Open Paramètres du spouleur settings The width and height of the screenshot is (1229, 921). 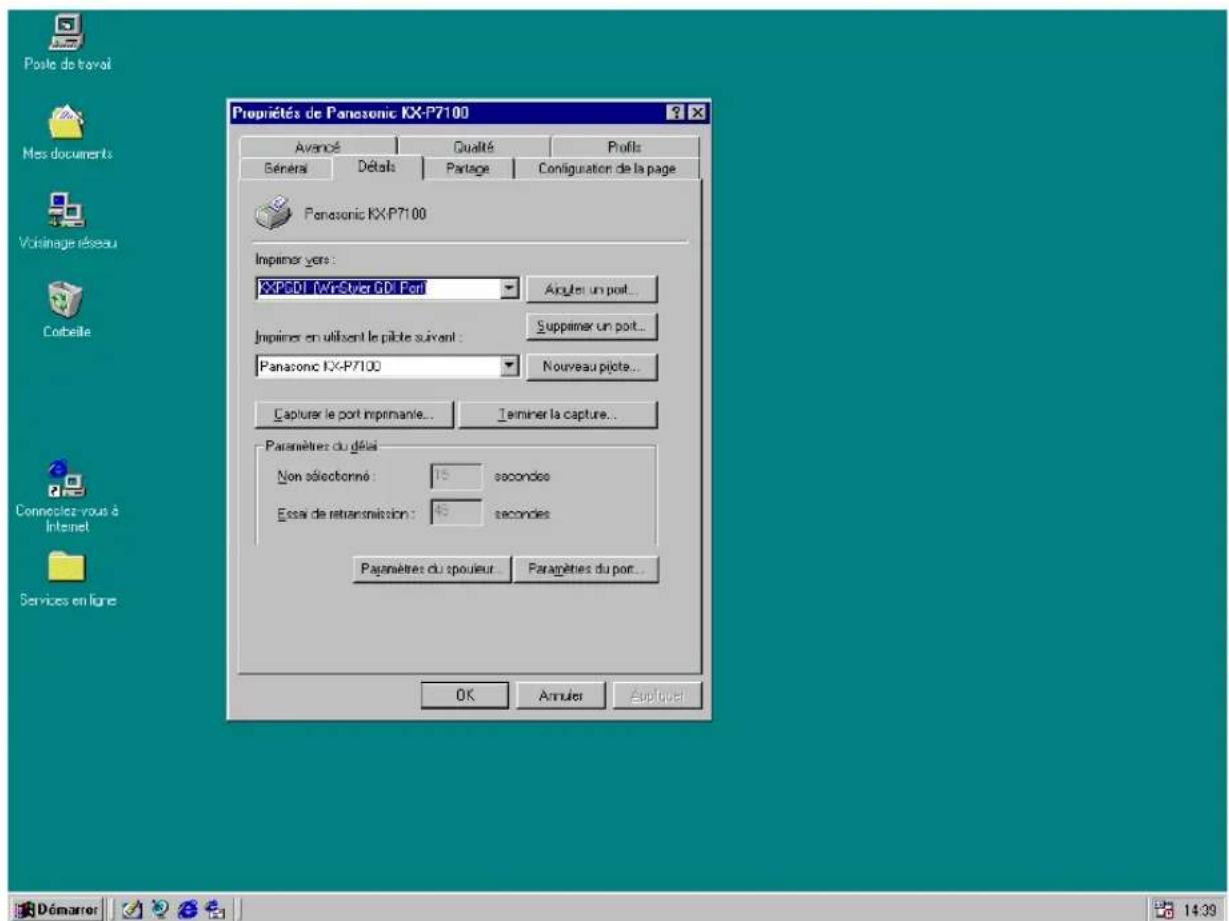[431, 569]
